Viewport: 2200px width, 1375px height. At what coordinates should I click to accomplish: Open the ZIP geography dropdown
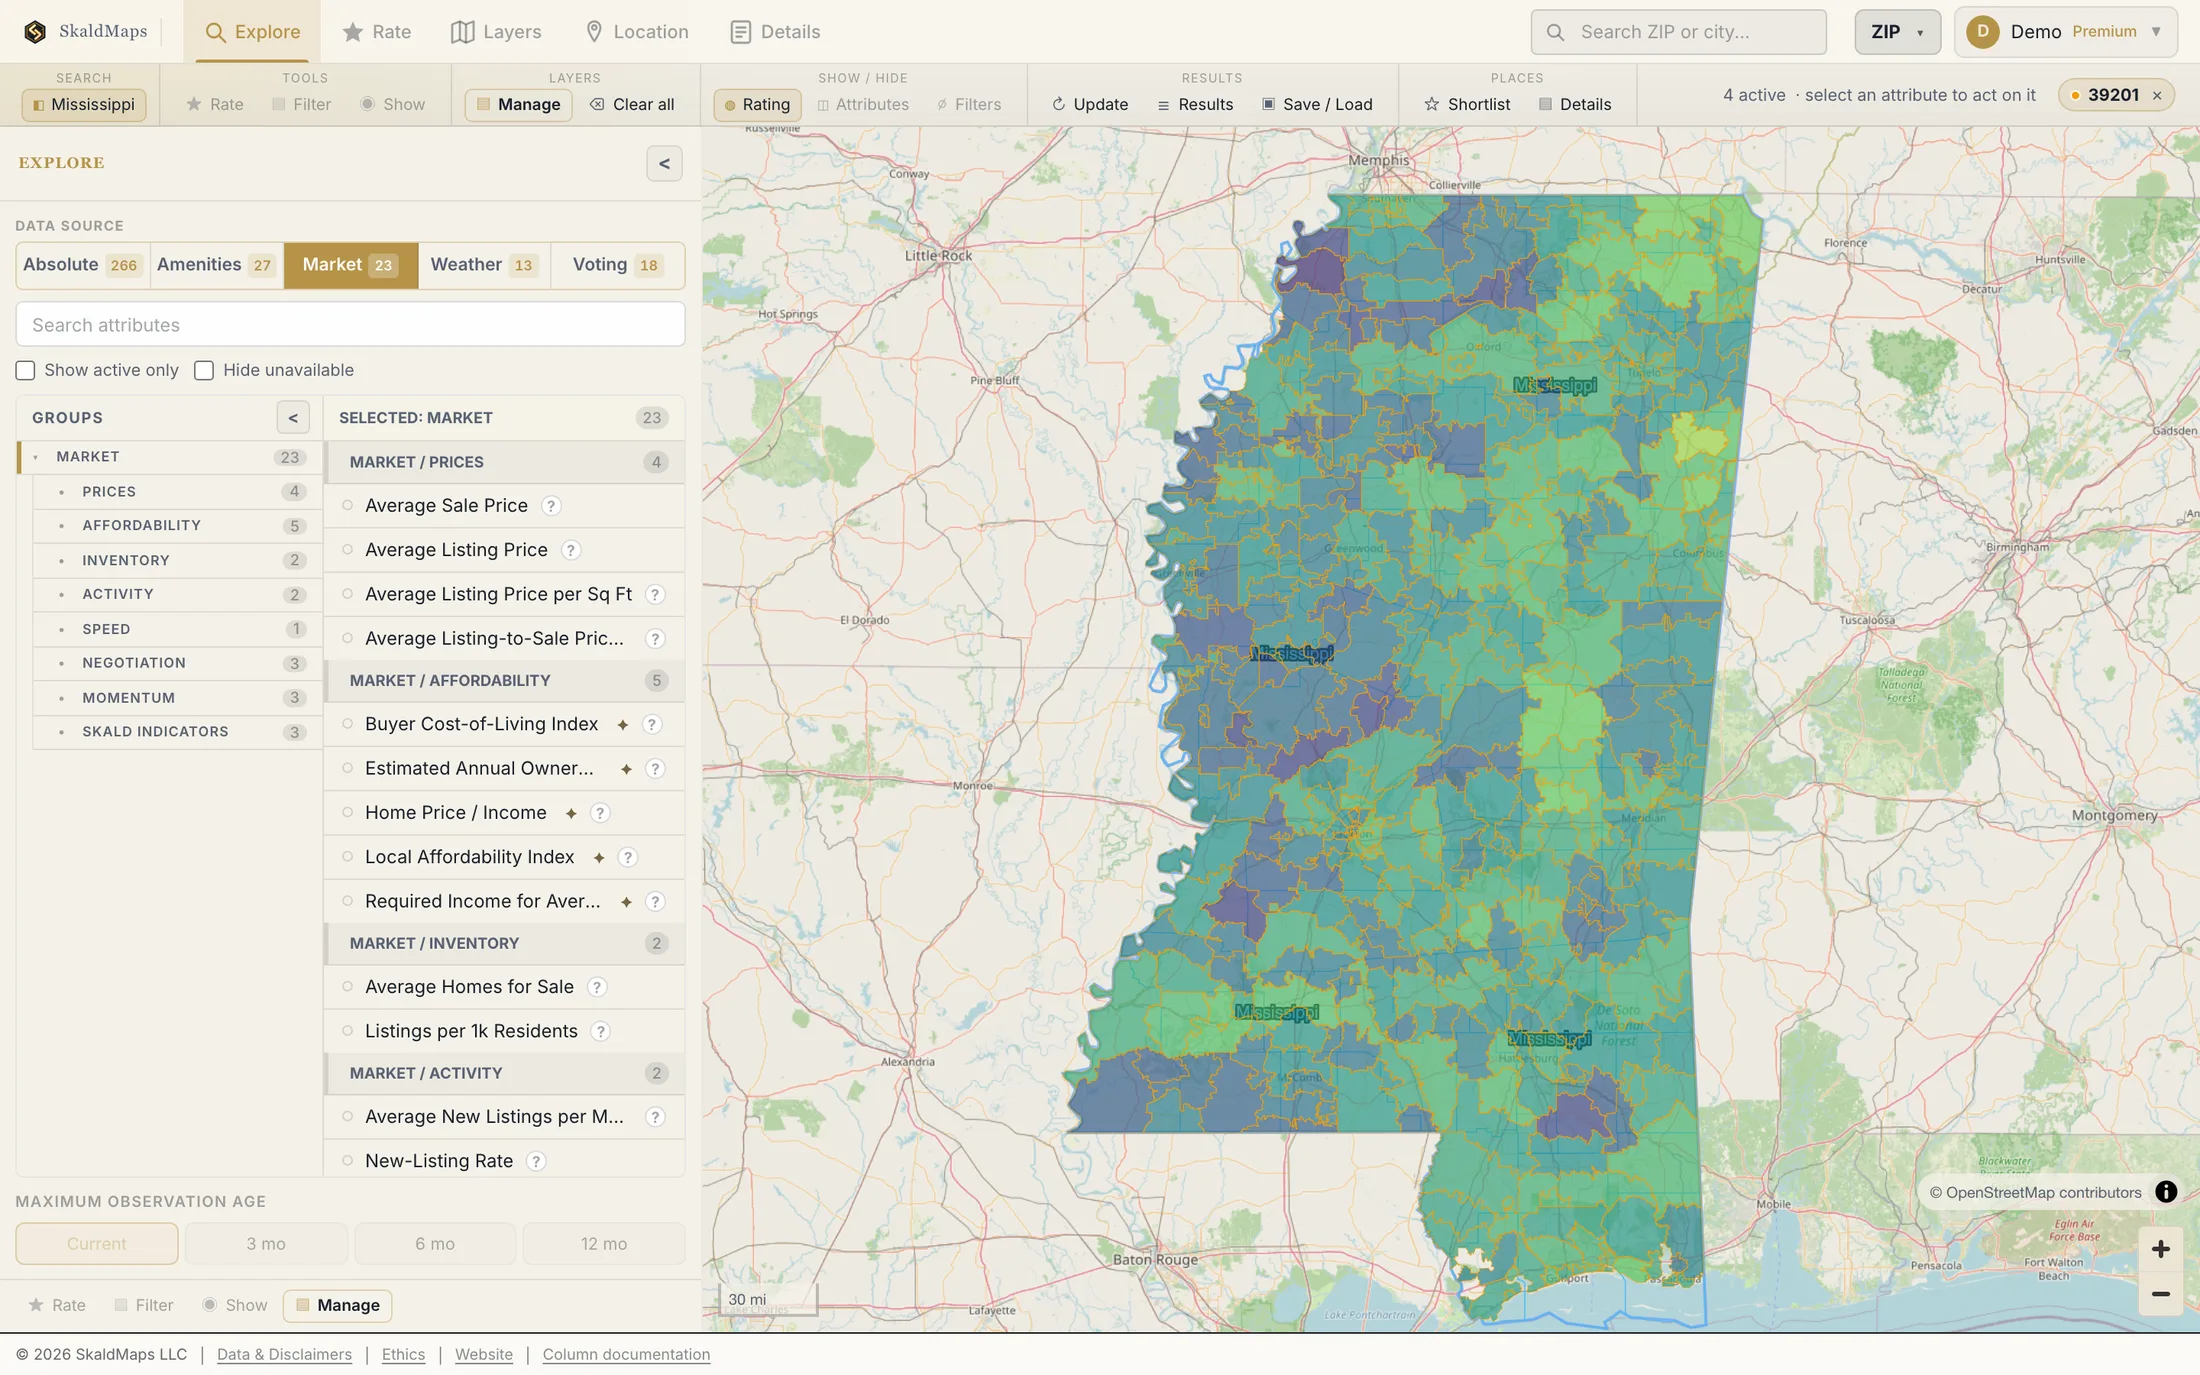1897,32
